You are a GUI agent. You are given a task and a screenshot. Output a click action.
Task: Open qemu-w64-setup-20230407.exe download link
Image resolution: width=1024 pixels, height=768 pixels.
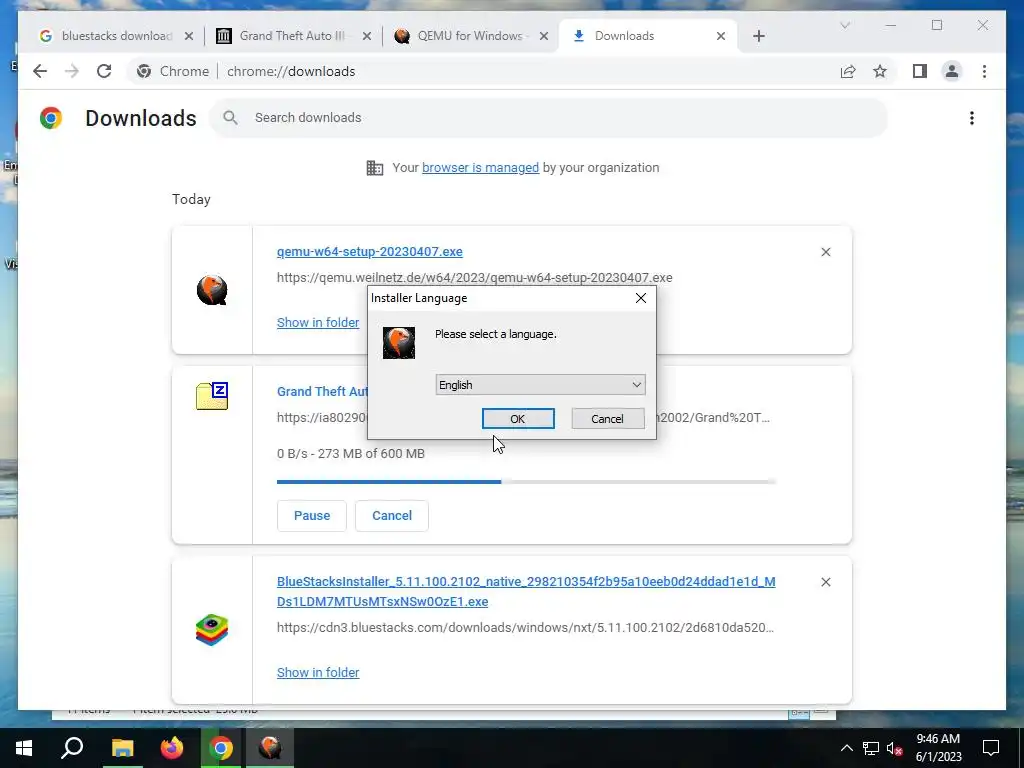tap(370, 251)
